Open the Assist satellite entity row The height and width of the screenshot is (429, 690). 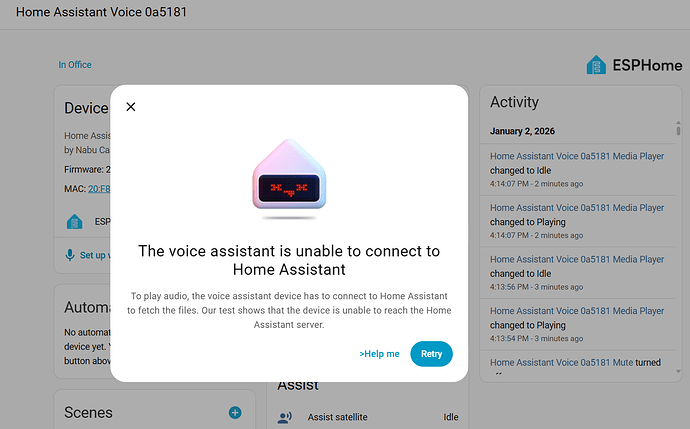368,417
